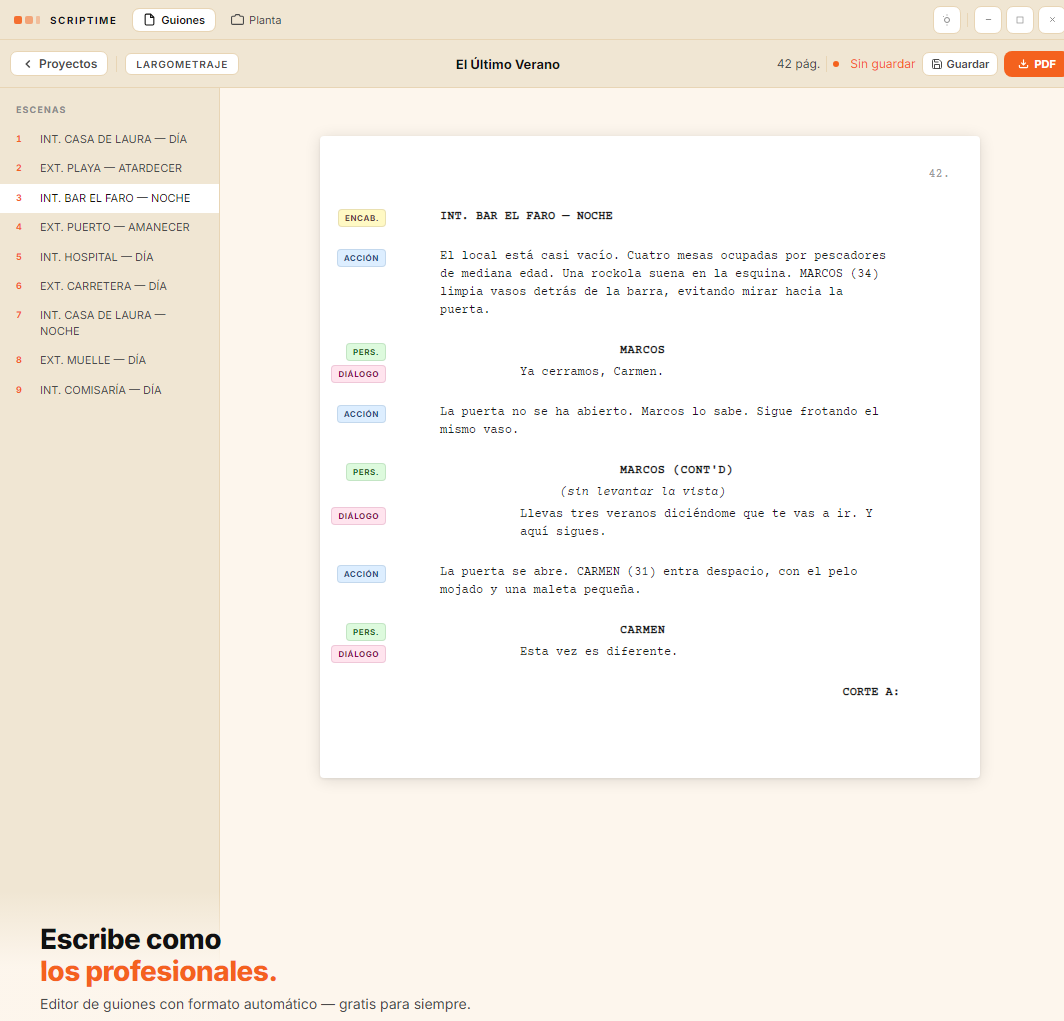Open scene 1 INT. CASA DE LAURA — DÍA
The height and width of the screenshot is (1021, 1064).
(109, 139)
